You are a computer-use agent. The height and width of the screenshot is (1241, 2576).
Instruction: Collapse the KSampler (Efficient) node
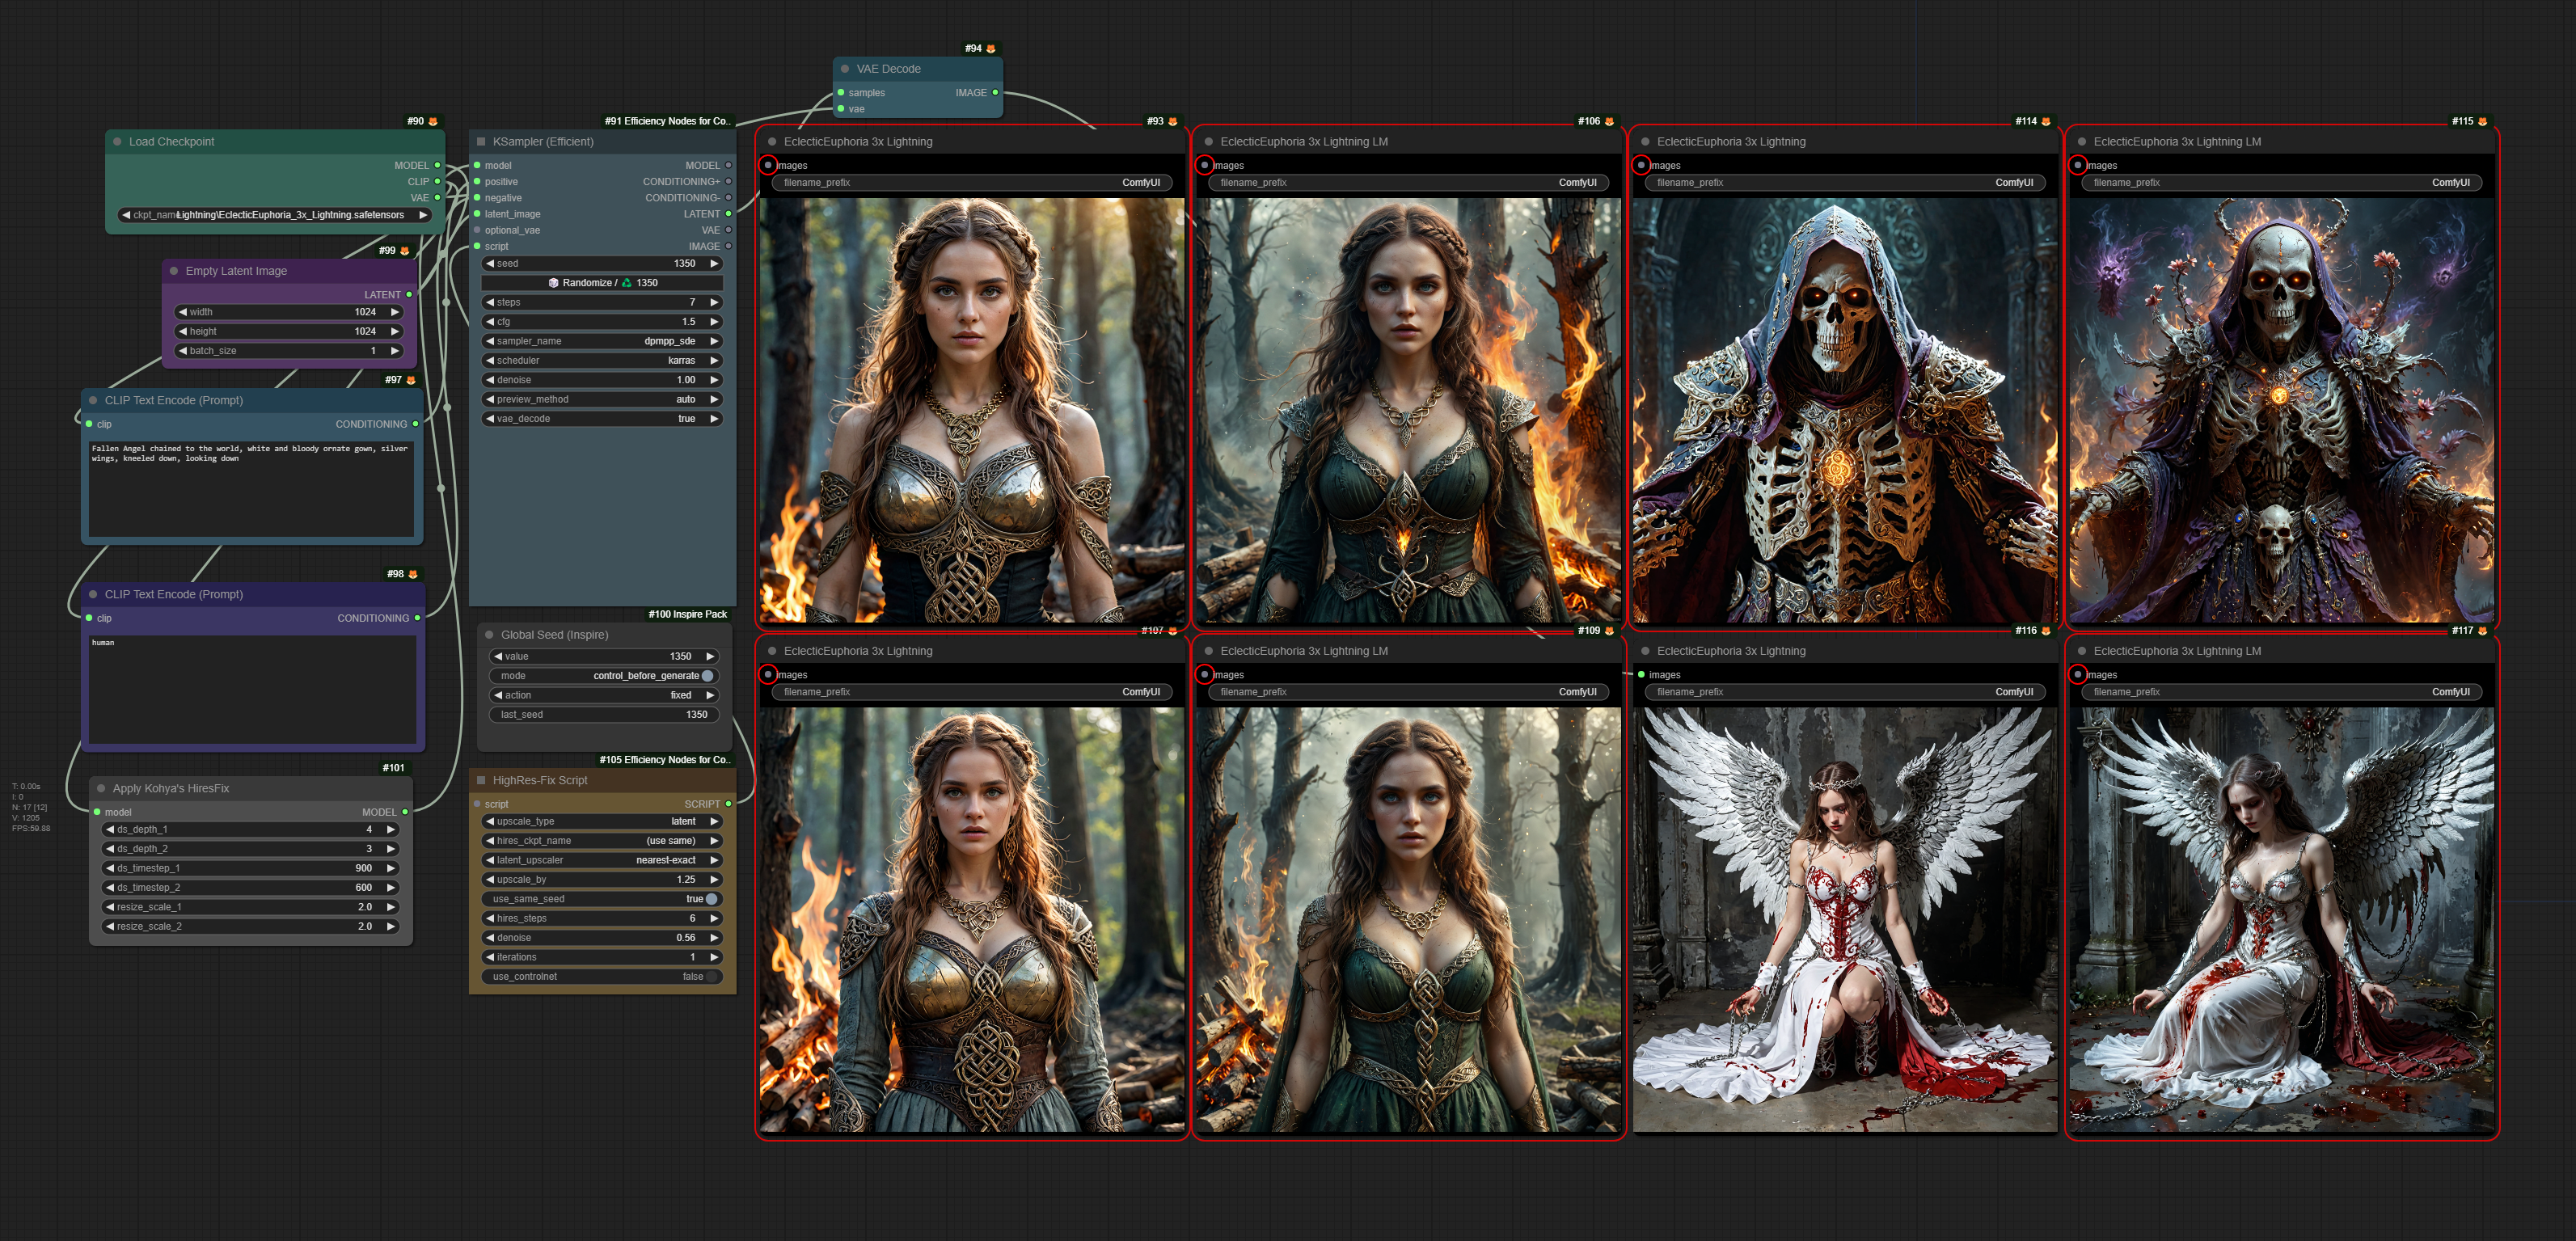click(481, 142)
